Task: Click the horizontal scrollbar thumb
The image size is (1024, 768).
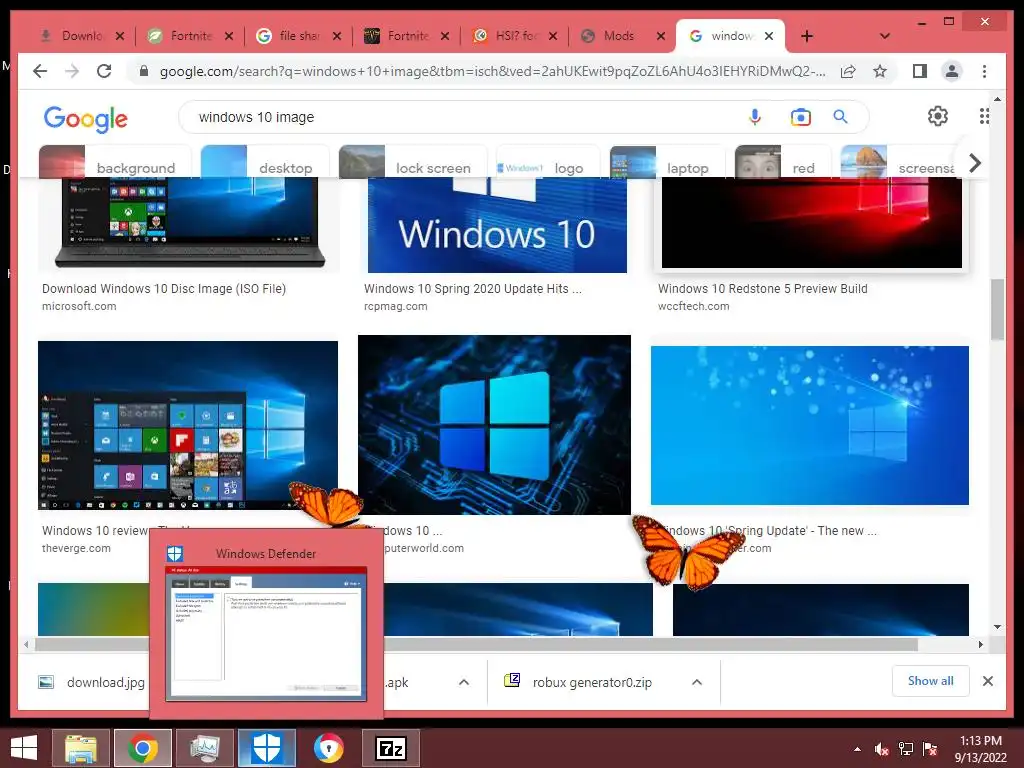Action: [476, 645]
